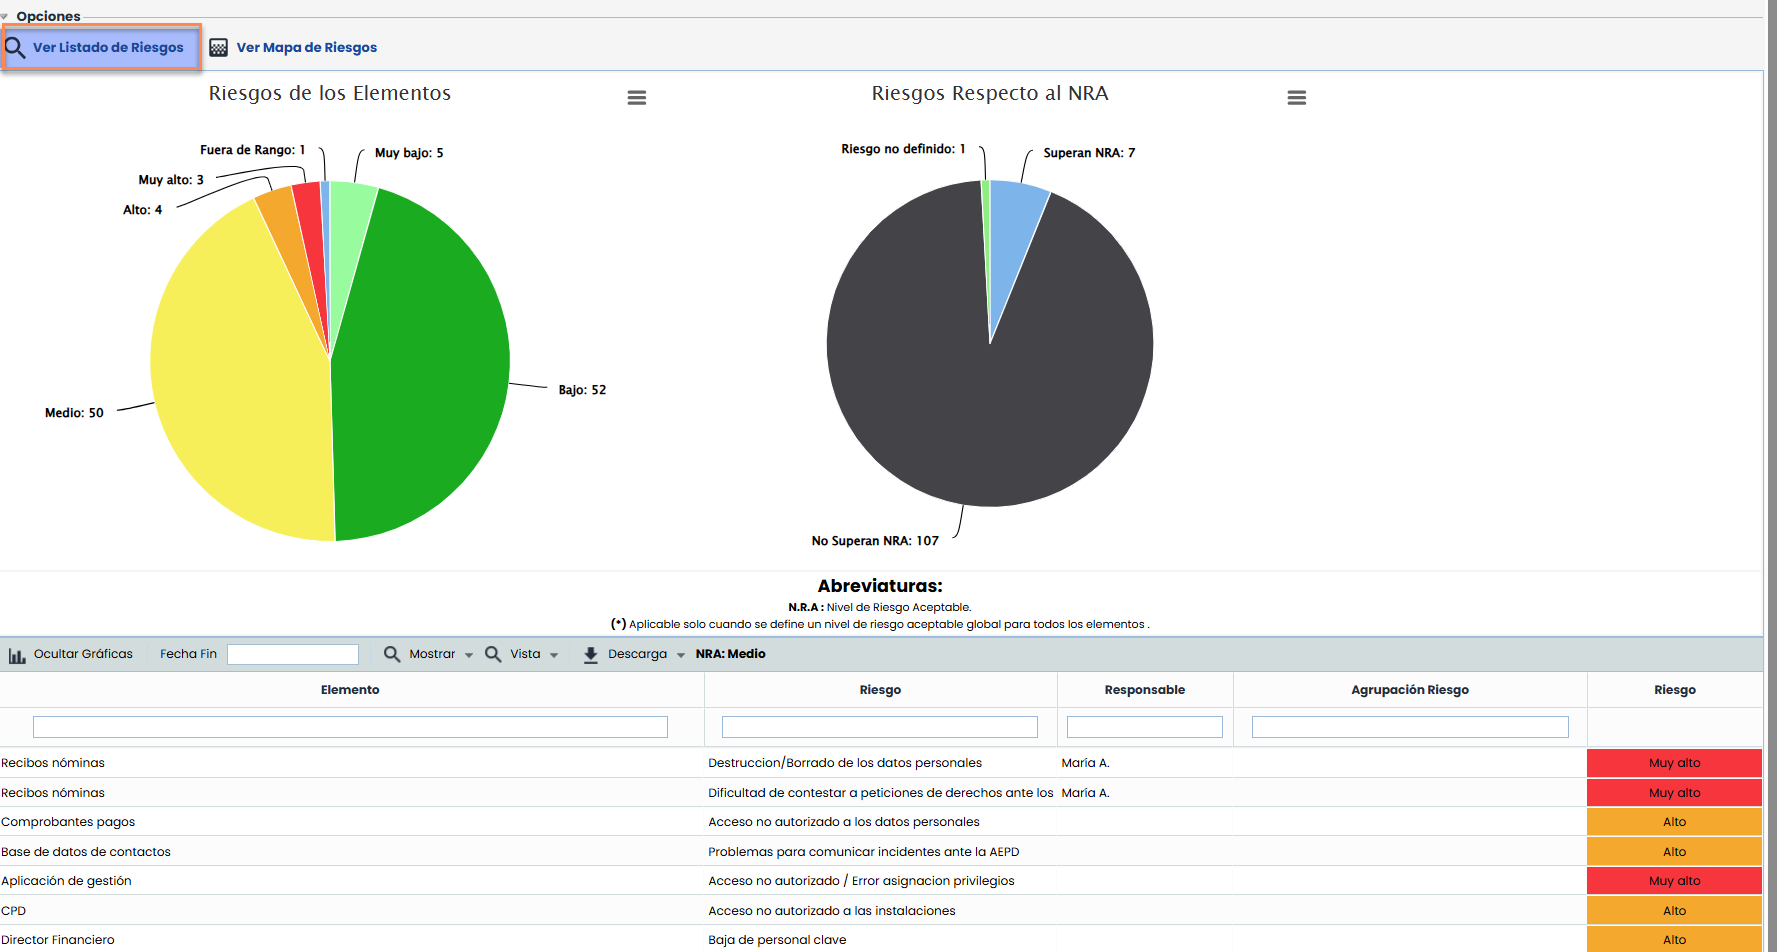
Task: Open the Ver Mapa de Riesgos link
Action: (306, 48)
